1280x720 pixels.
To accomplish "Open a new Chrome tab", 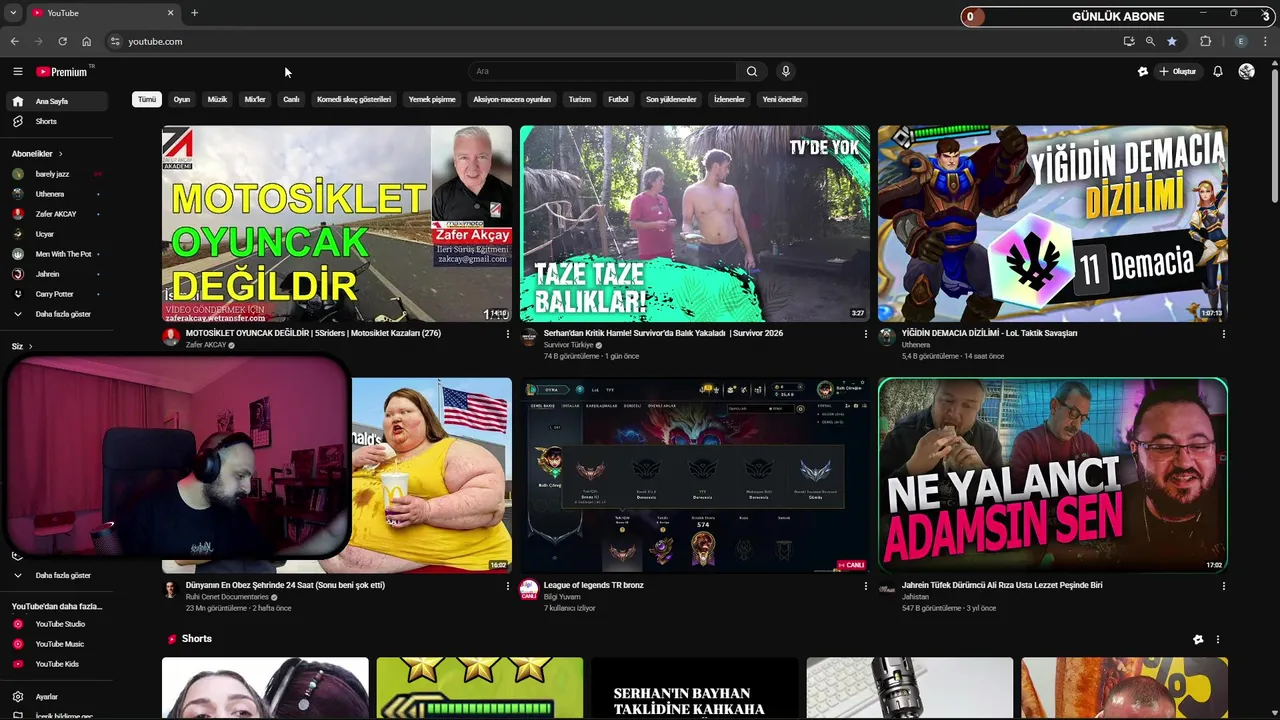I will coord(194,13).
